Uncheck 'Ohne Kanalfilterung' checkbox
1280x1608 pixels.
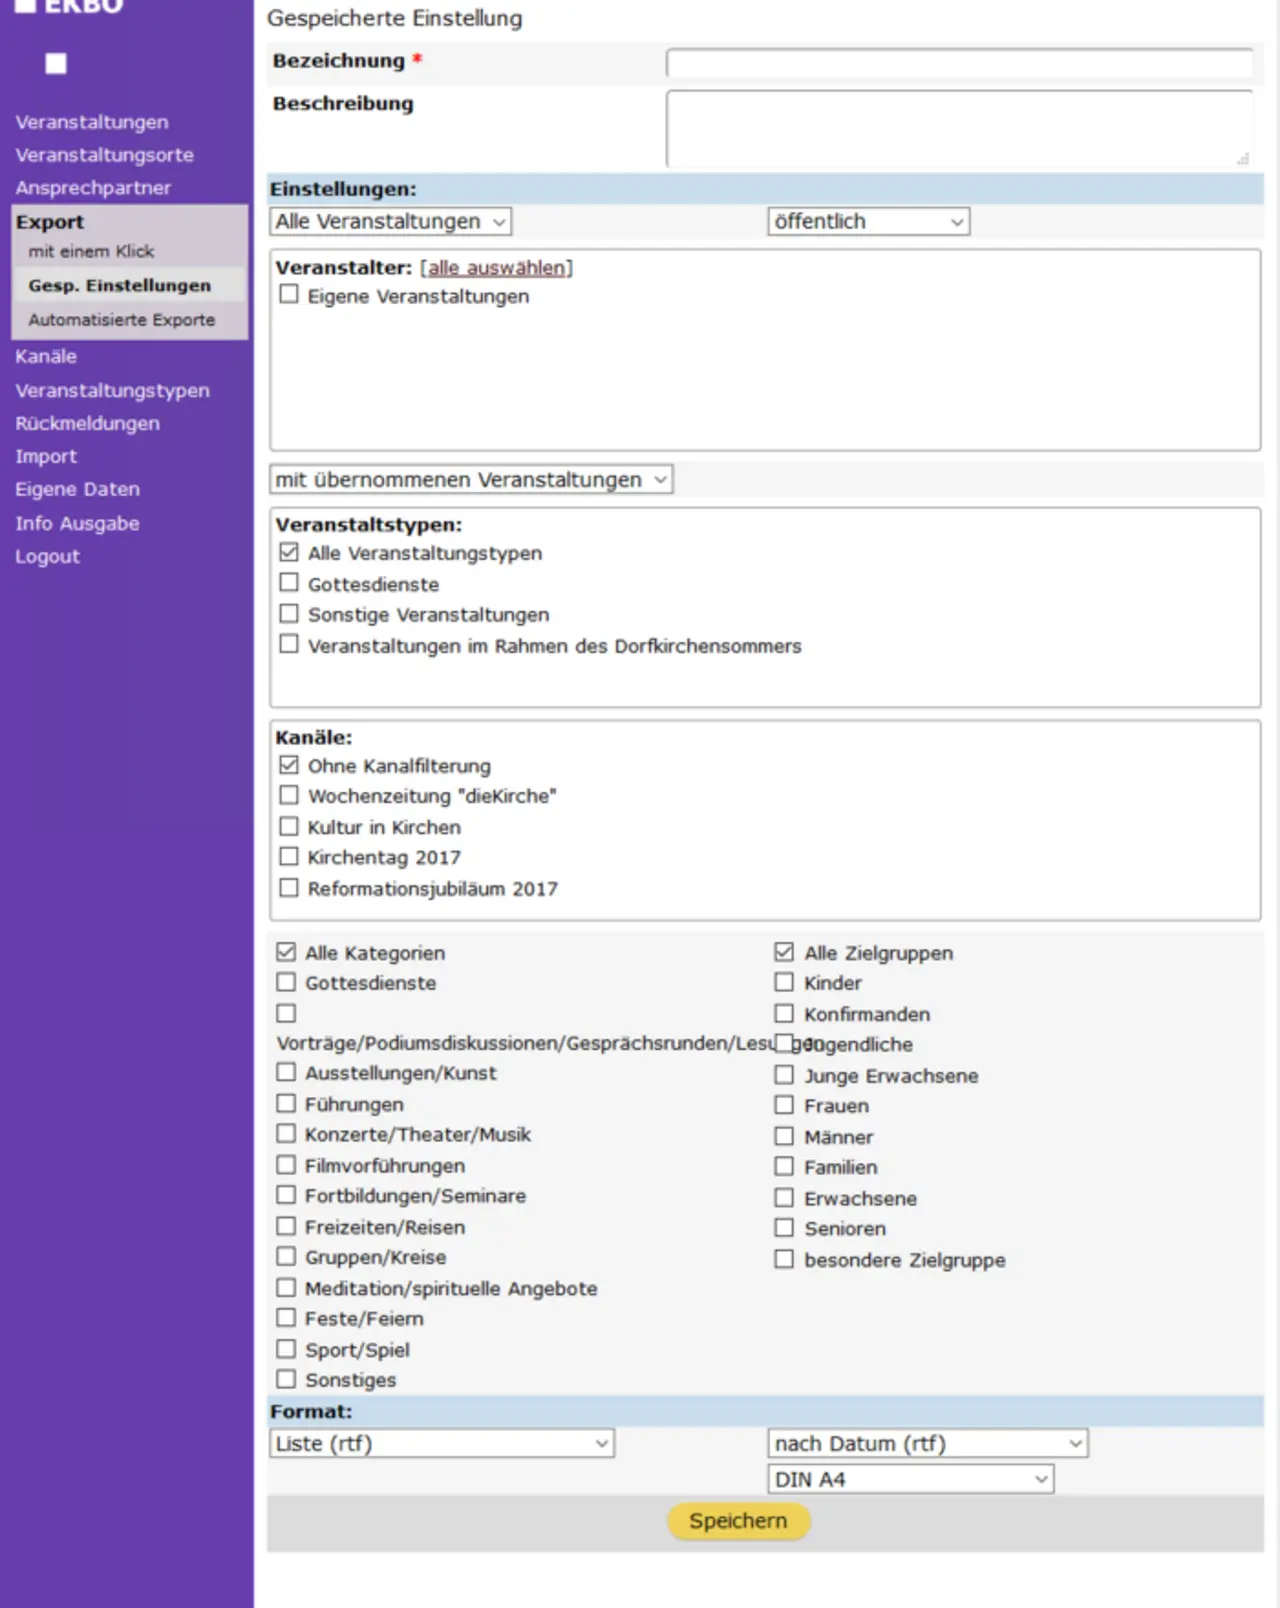pyautogui.click(x=289, y=765)
